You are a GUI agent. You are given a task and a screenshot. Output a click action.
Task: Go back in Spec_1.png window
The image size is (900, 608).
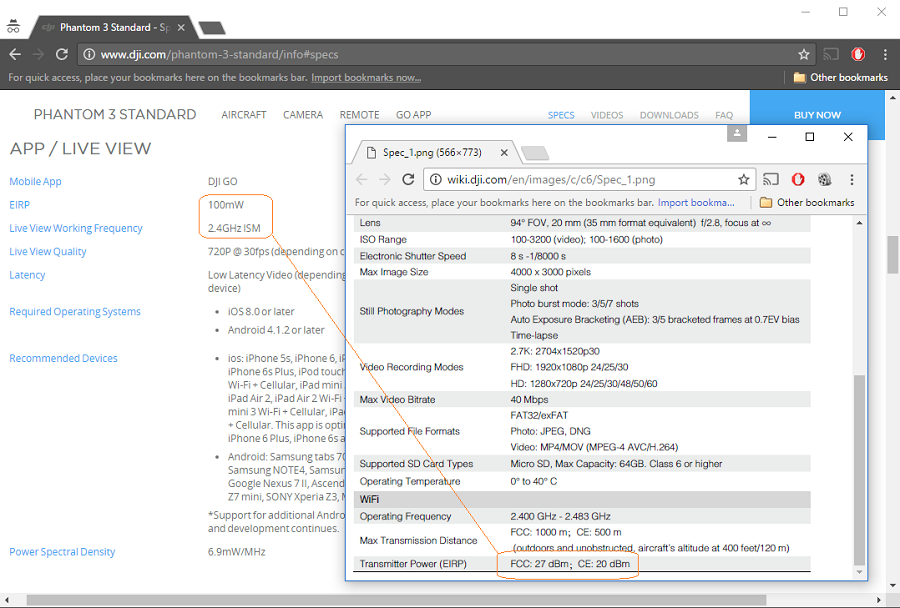coord(362,180)
